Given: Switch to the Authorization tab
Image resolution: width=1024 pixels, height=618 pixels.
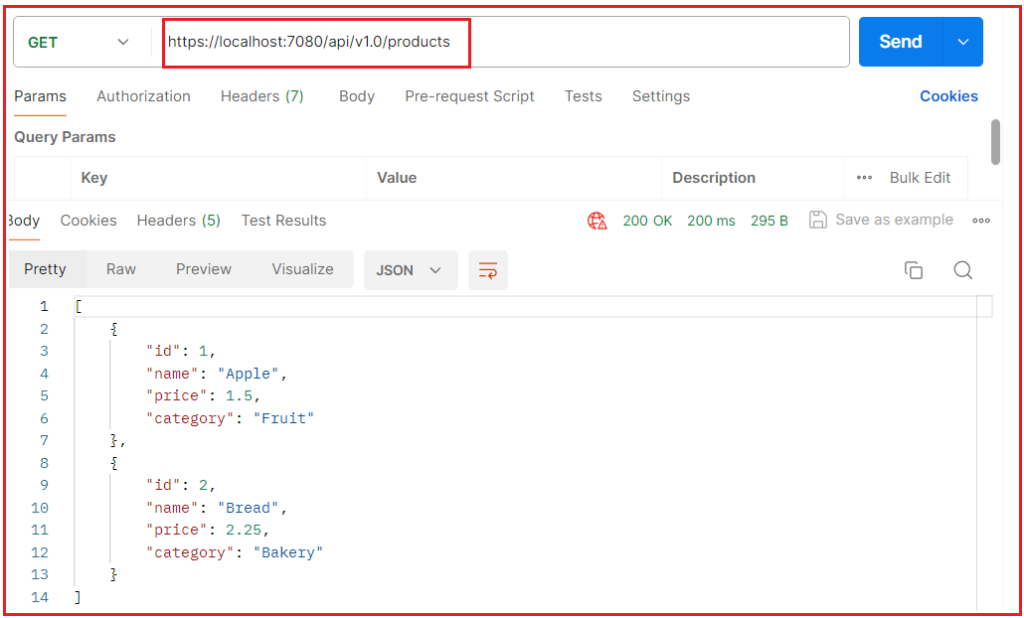Looking at the screenshot, I should coord(143,96).
